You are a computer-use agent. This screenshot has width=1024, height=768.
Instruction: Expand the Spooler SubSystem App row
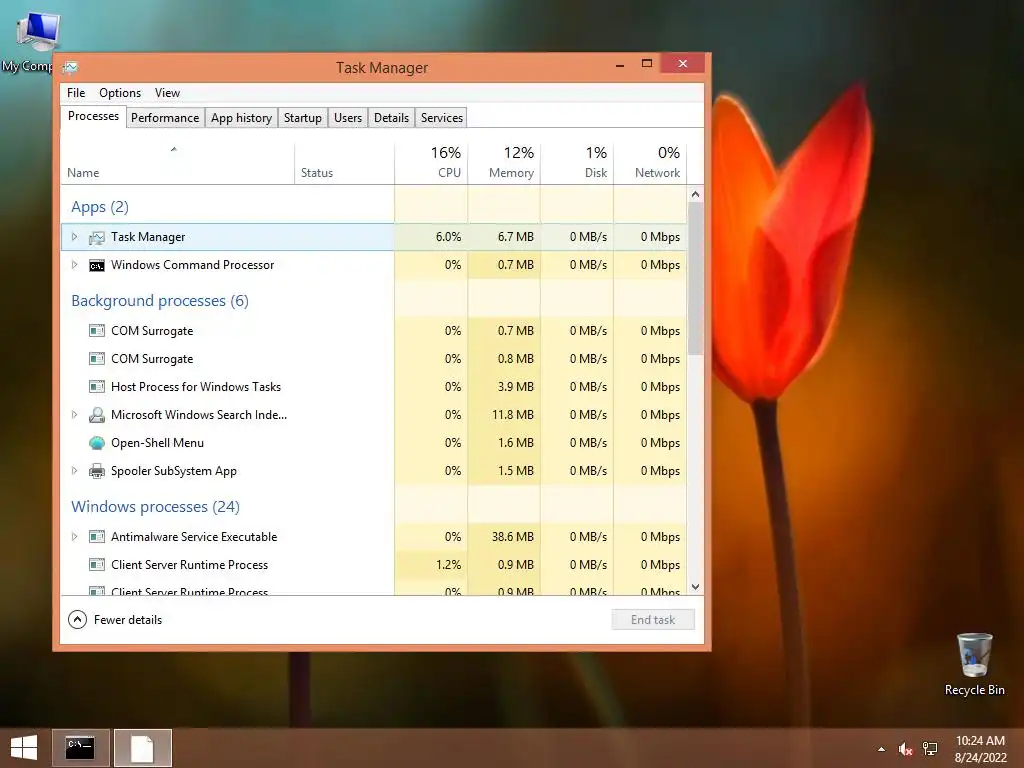74,471
